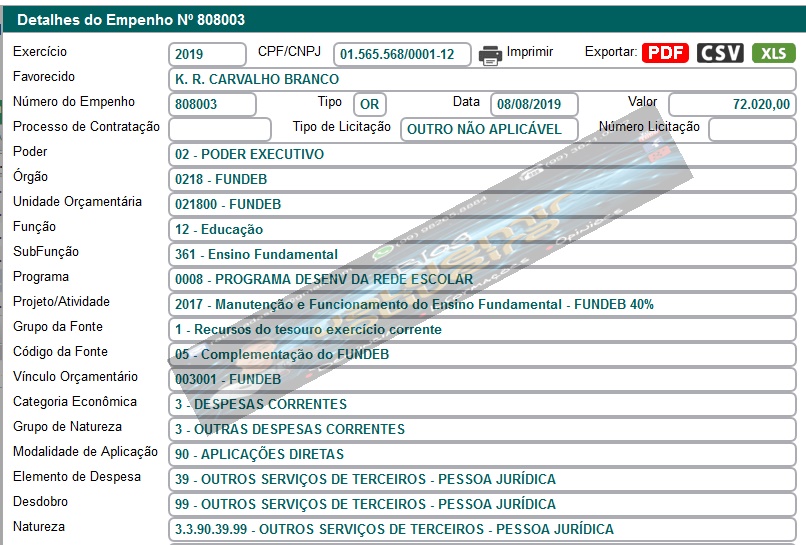The width and height of the screenshot is (806, 545).
Task: Click the Função field 12 - Educação
Action: 482,229
